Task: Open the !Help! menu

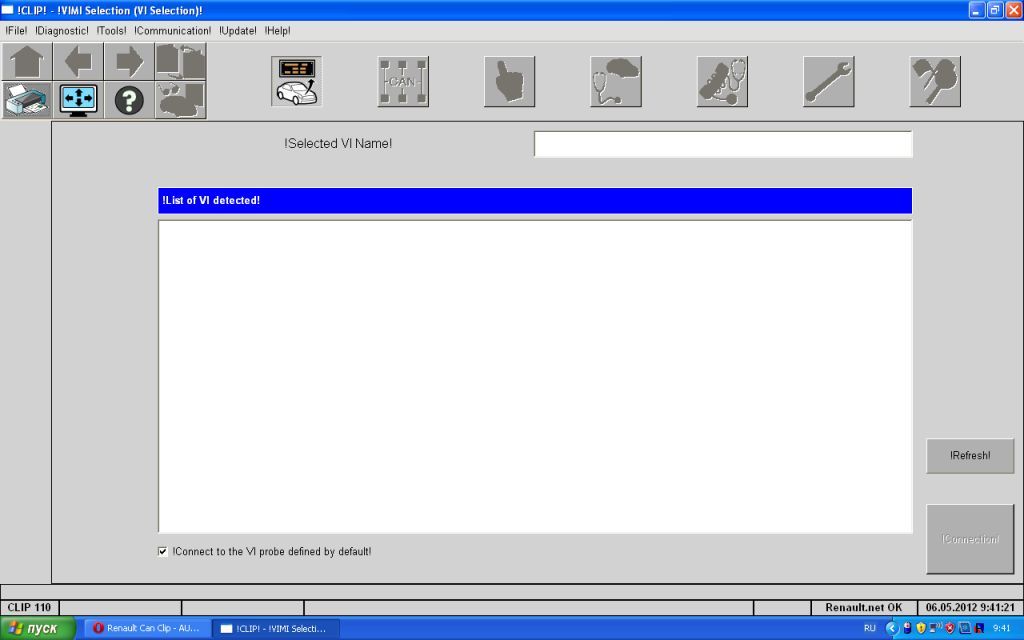Action: tap(278, 31)
